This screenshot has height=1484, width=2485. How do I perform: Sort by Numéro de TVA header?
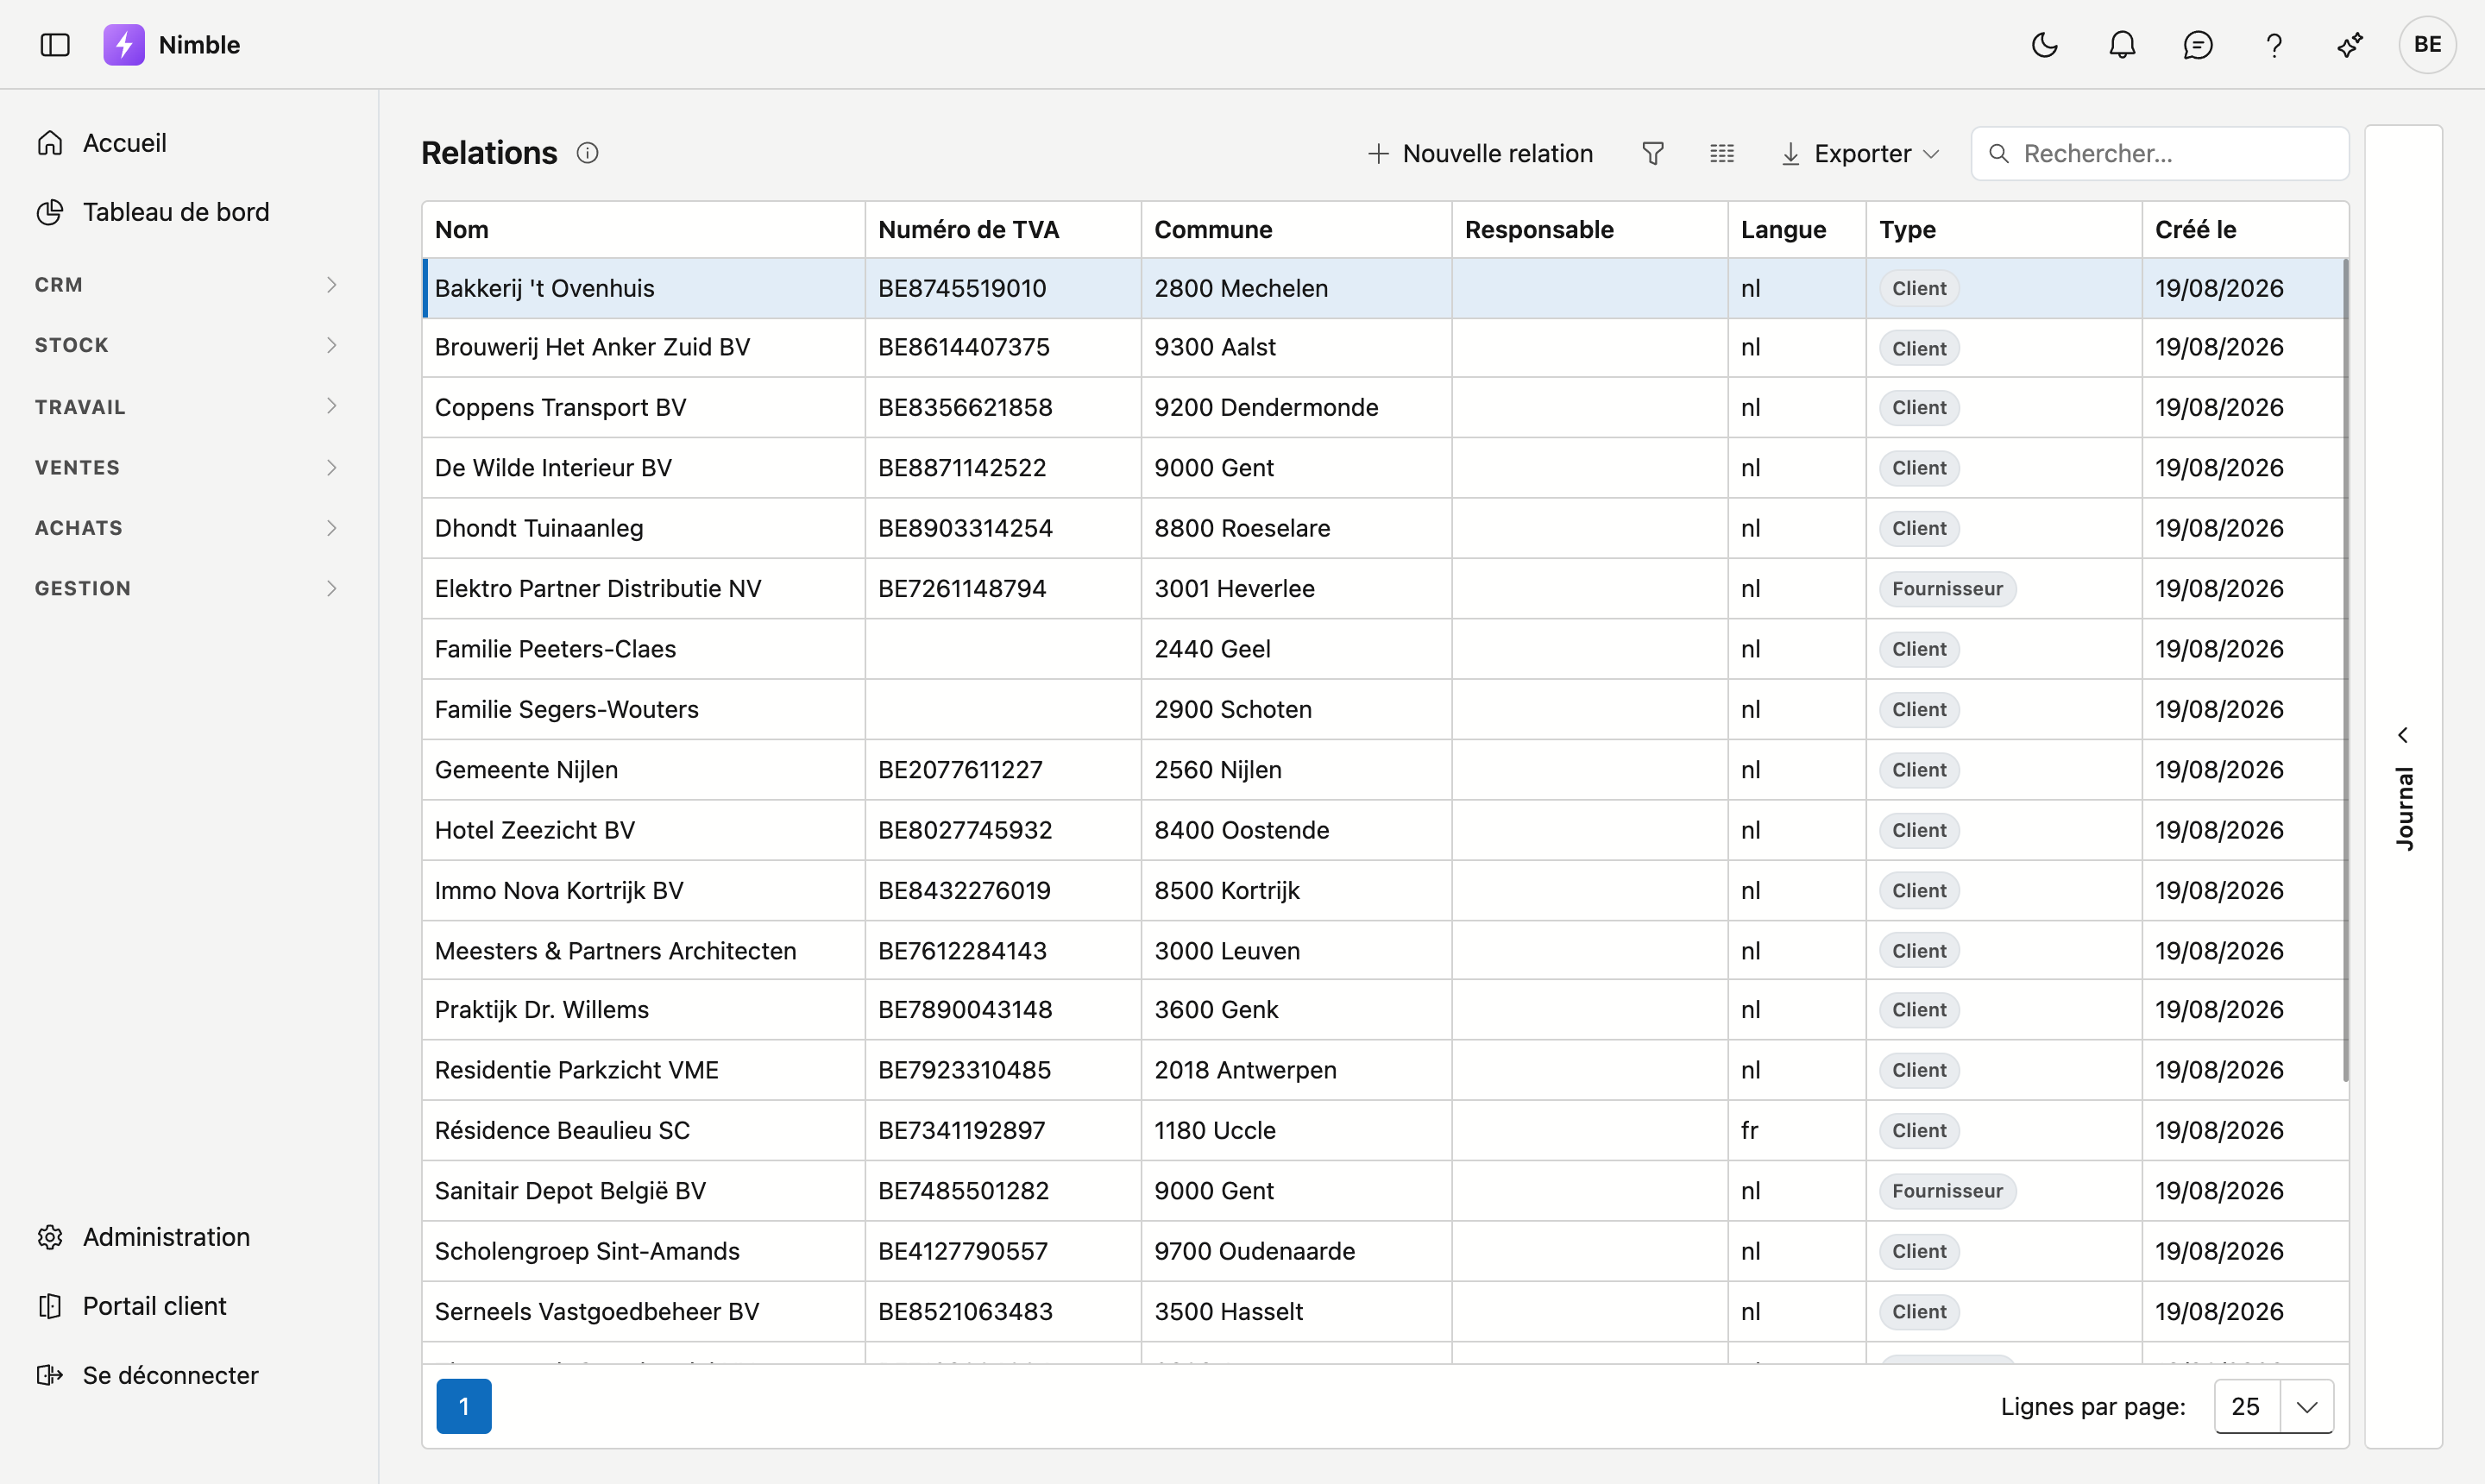point(1003,229)
